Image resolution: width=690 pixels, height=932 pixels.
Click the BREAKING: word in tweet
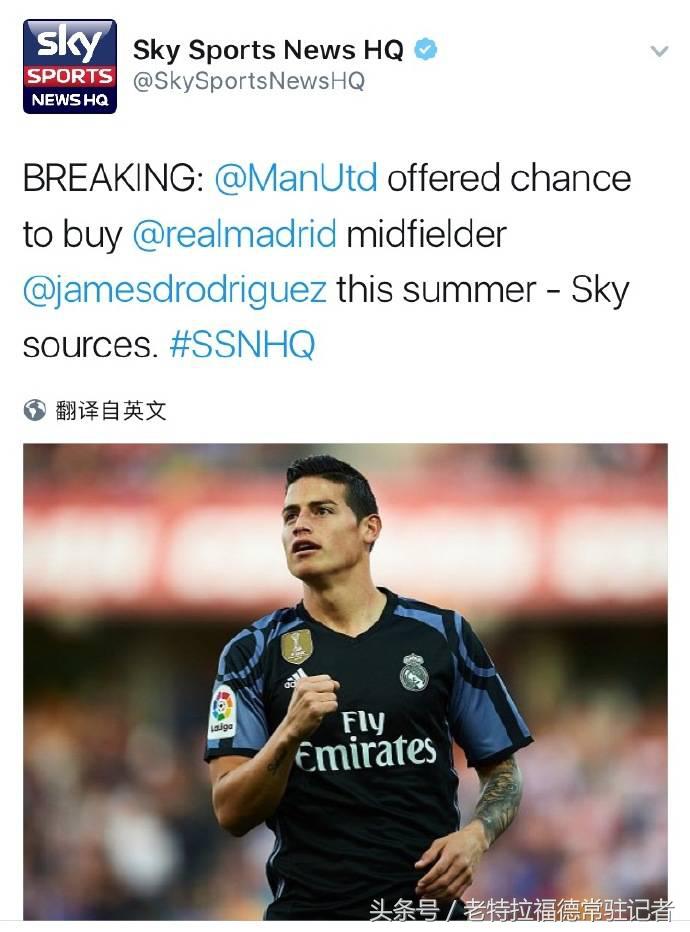(x=114, y=178)
